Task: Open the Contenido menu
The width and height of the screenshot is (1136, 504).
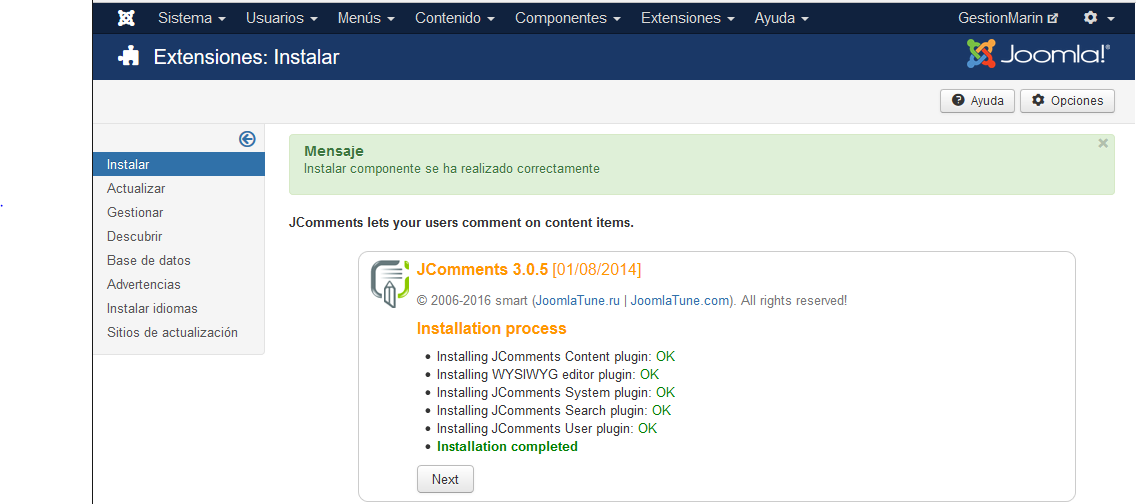Action: pyautogui.click(x=455, y=18)
